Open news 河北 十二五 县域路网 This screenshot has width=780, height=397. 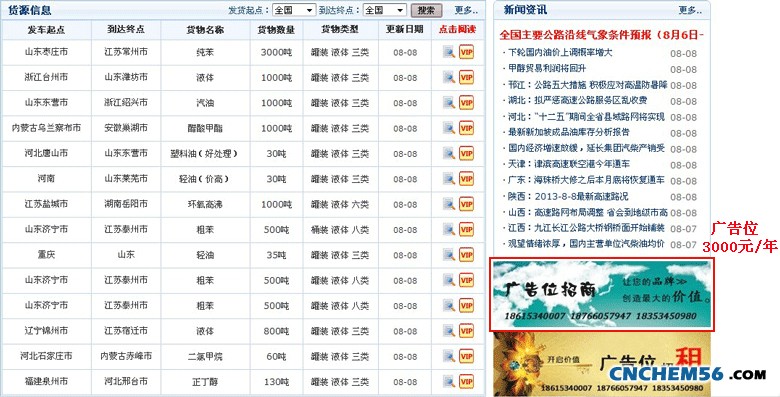click(586, 116)
